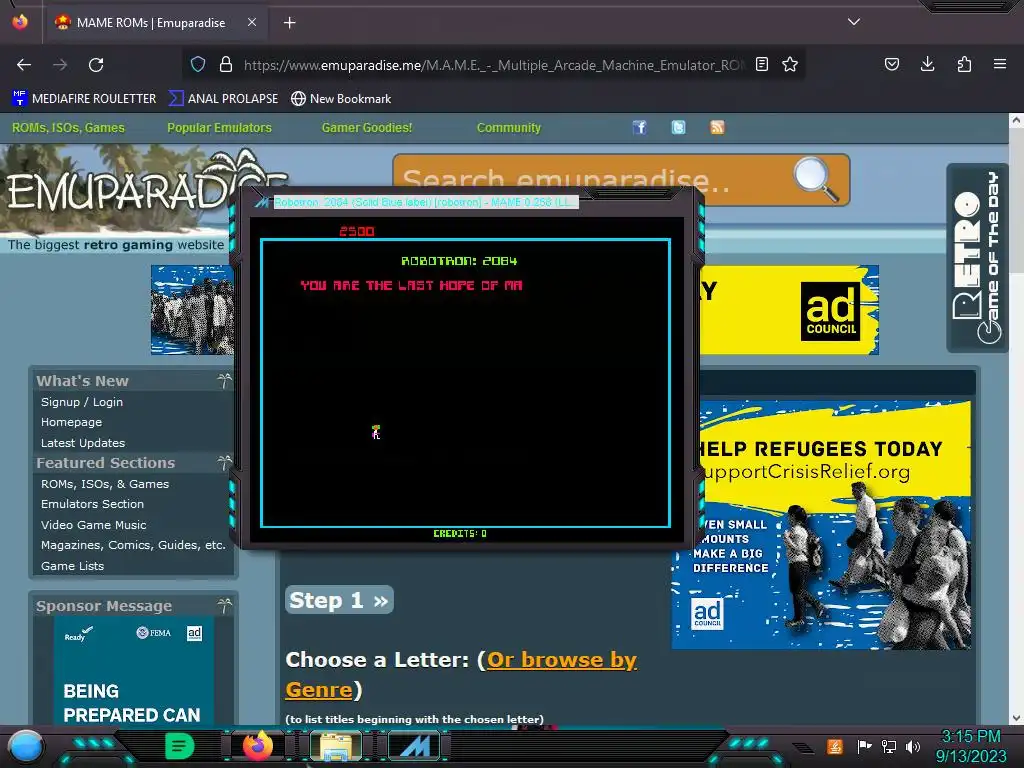Collapse the Featured Sections palm icon
The height and width of the screenshot is (768, 1024).
[224, 462]
